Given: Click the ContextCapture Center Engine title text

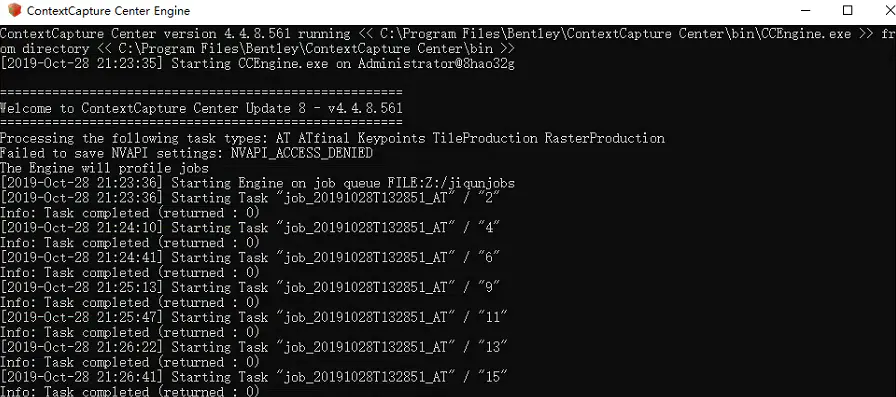Looking at the screenshot, I should point(109,11).
